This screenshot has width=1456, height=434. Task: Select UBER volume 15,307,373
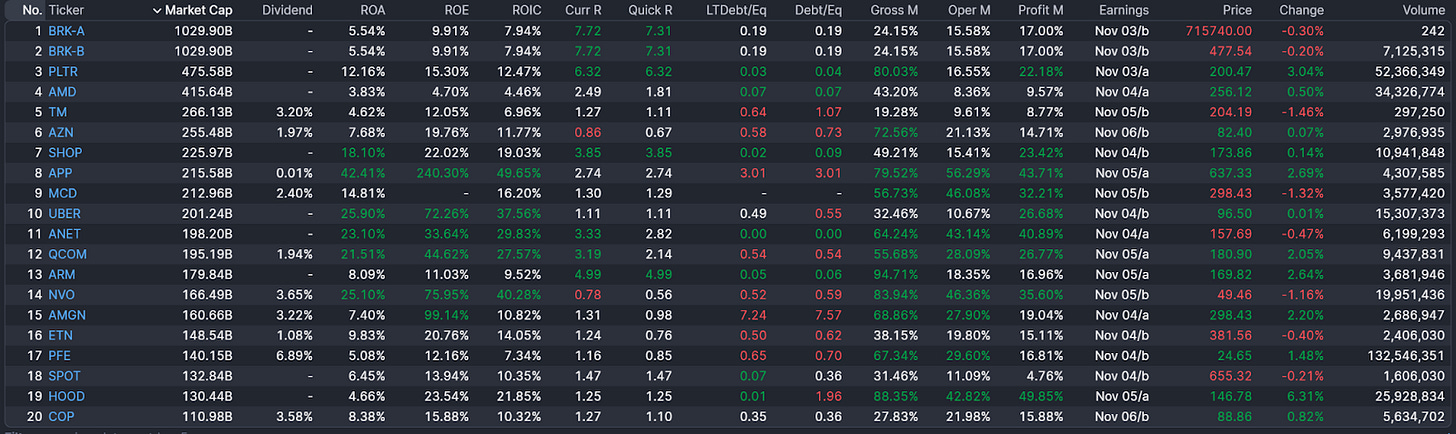tap(1411, 214)
